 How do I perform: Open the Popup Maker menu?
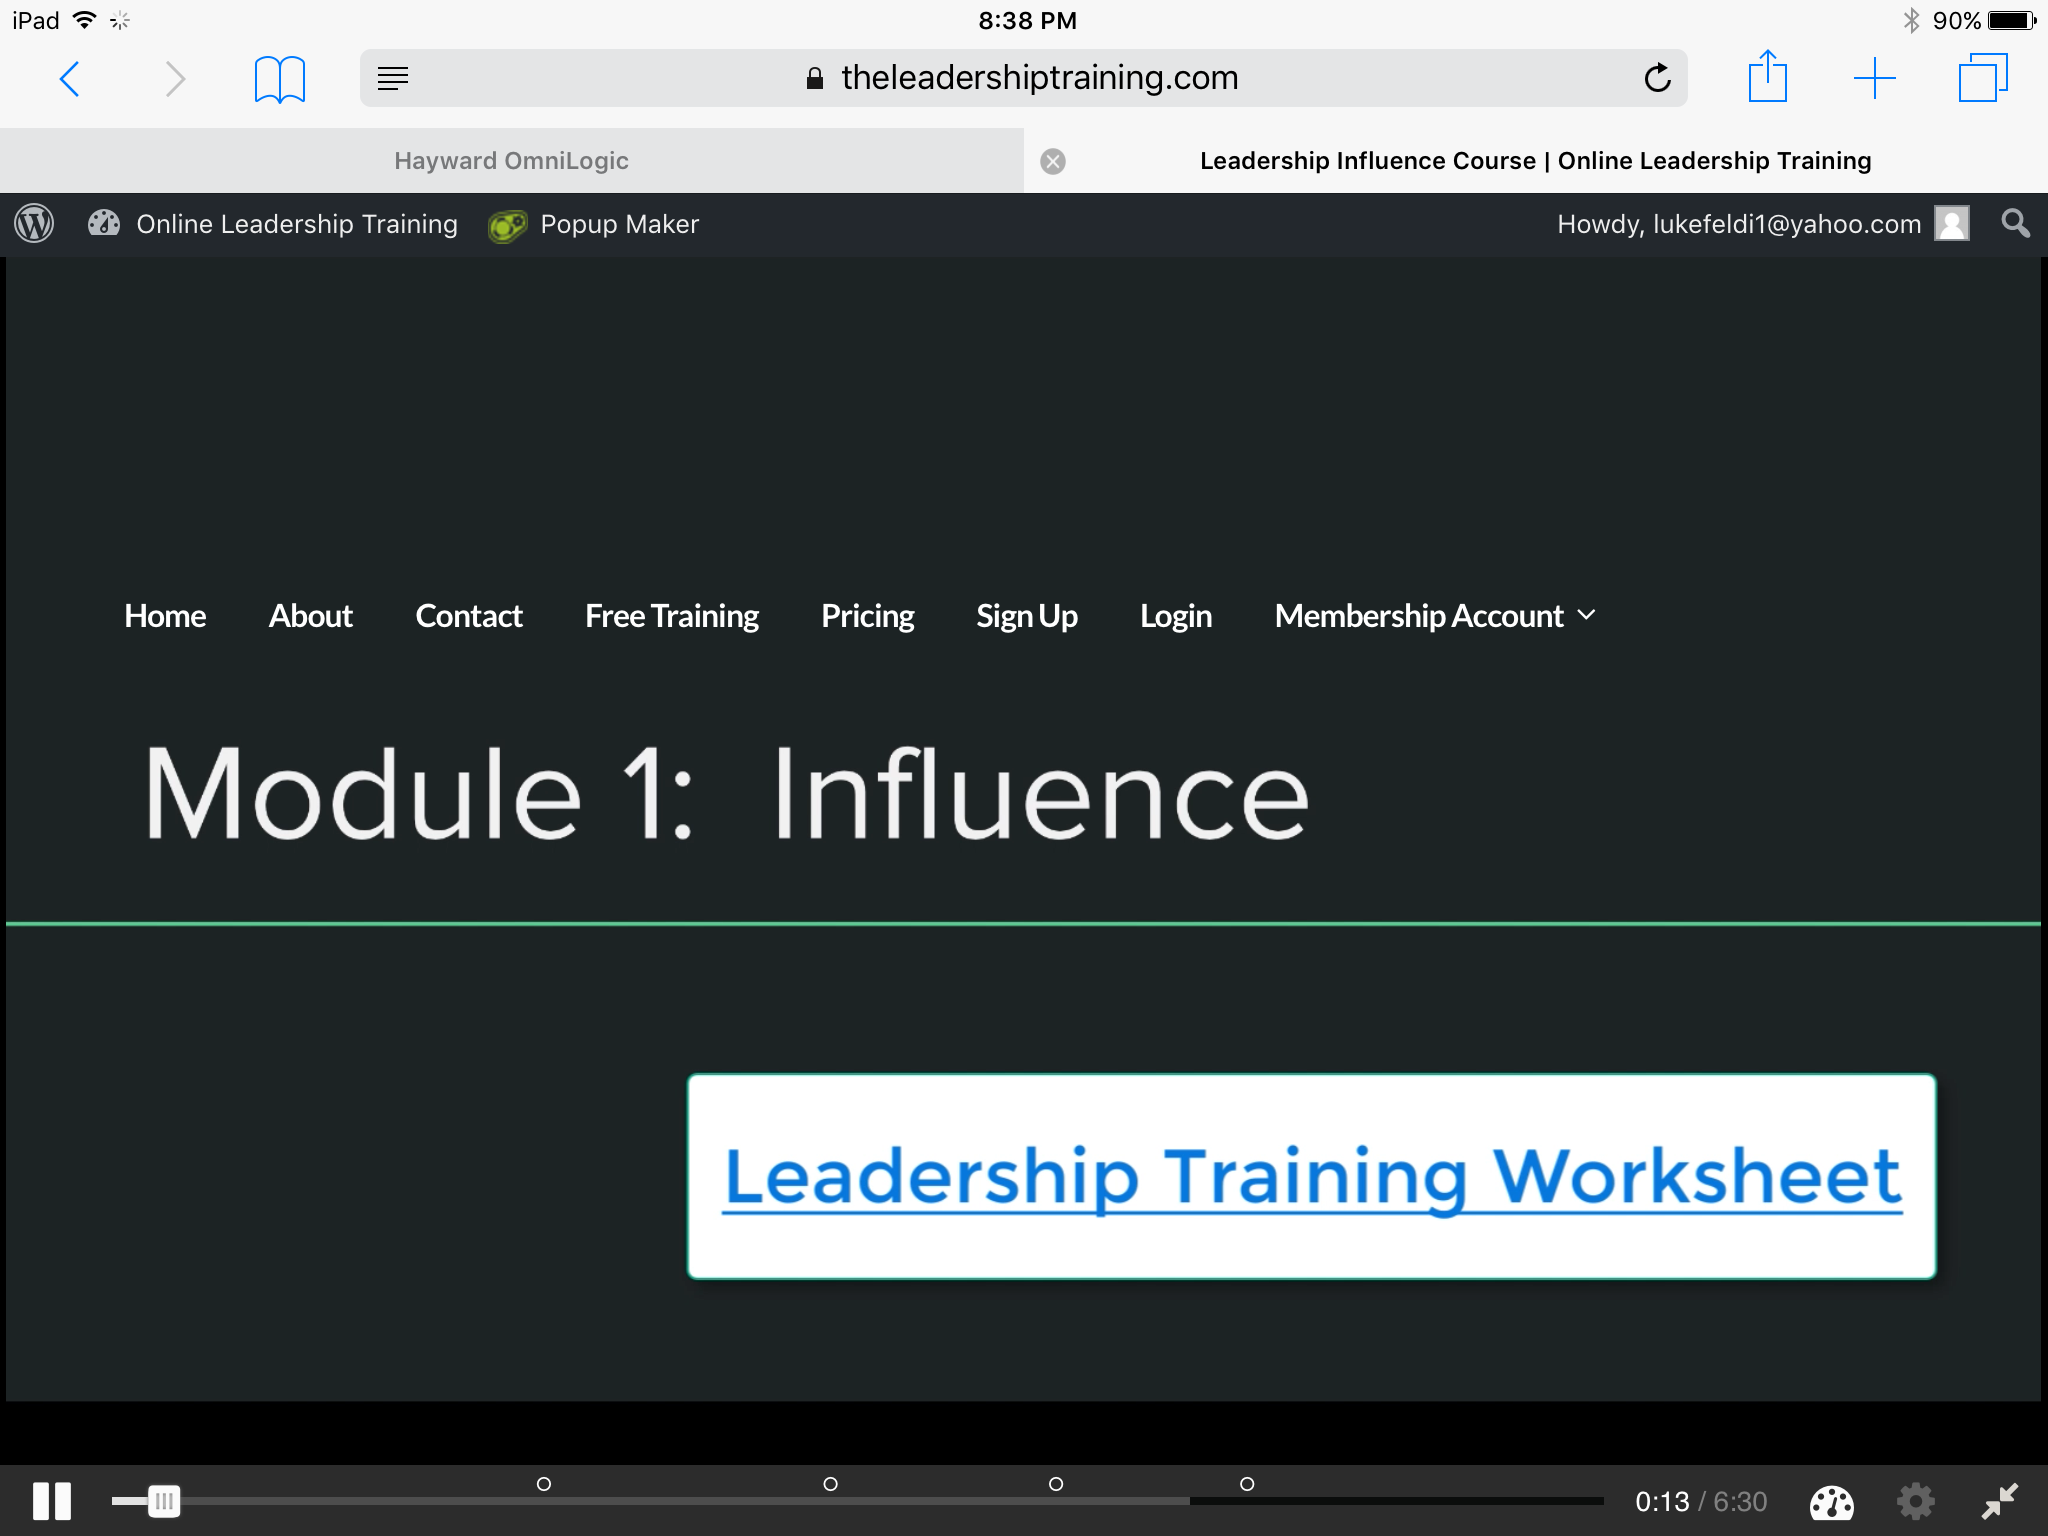coord(619,224)
